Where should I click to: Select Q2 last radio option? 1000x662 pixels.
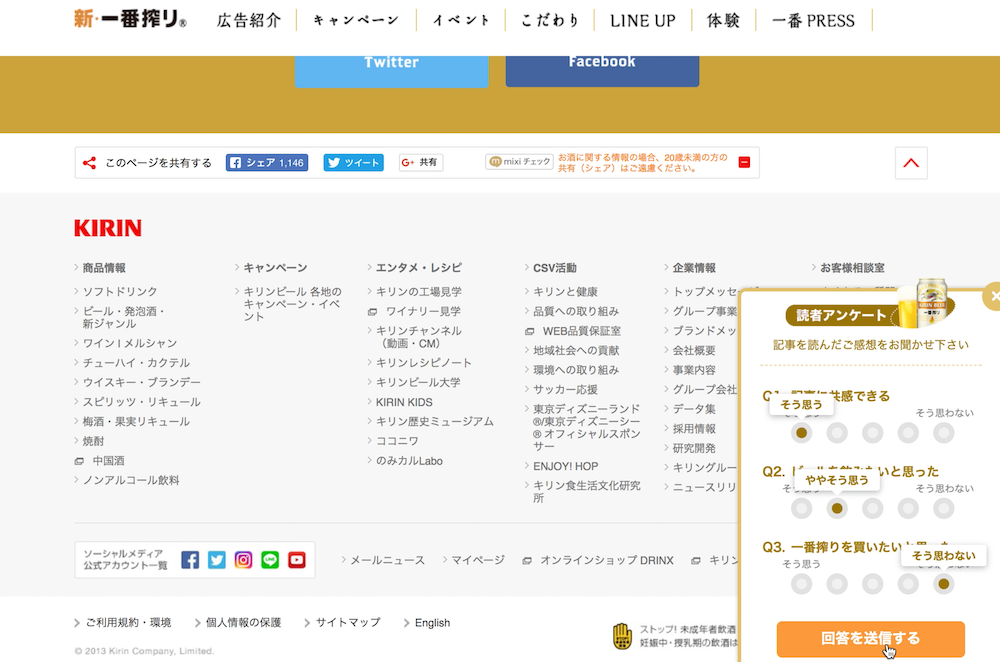[943, 508]
